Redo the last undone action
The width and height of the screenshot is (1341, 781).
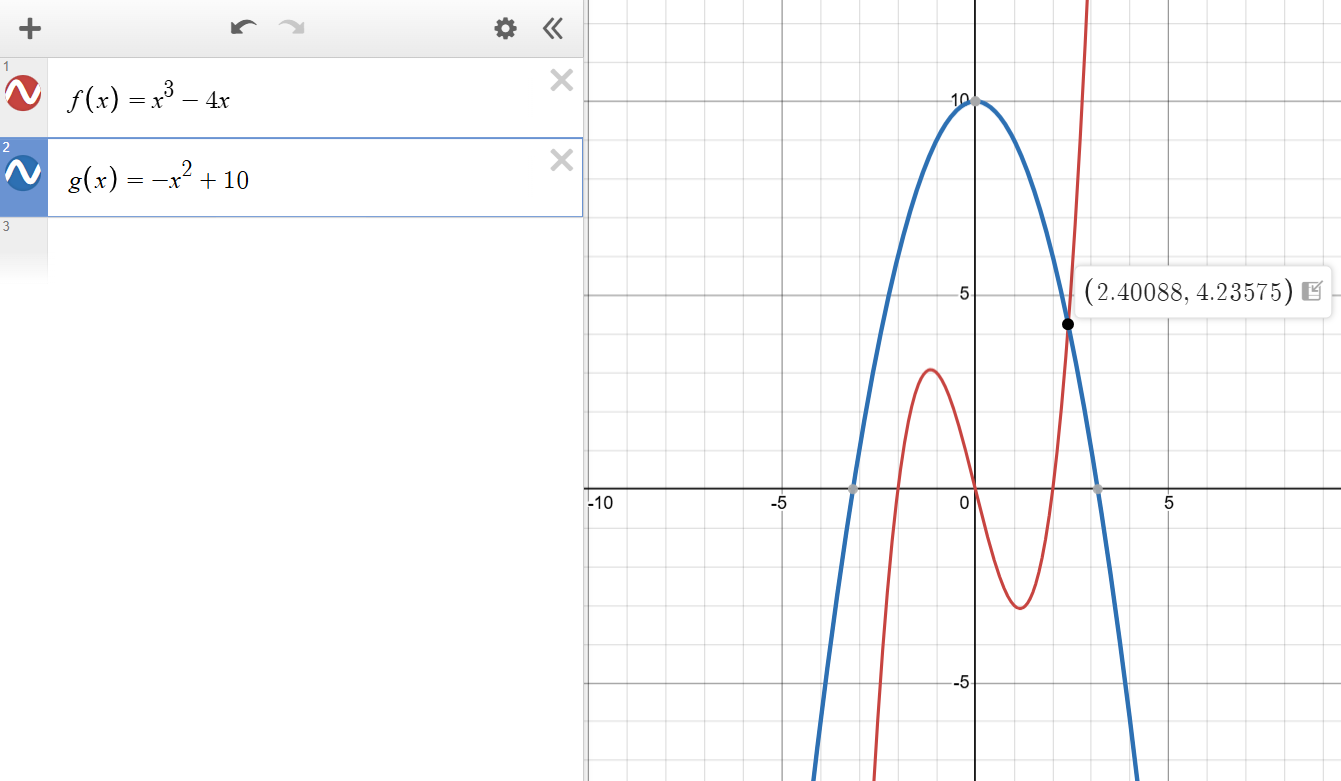[x=292, y=28]
